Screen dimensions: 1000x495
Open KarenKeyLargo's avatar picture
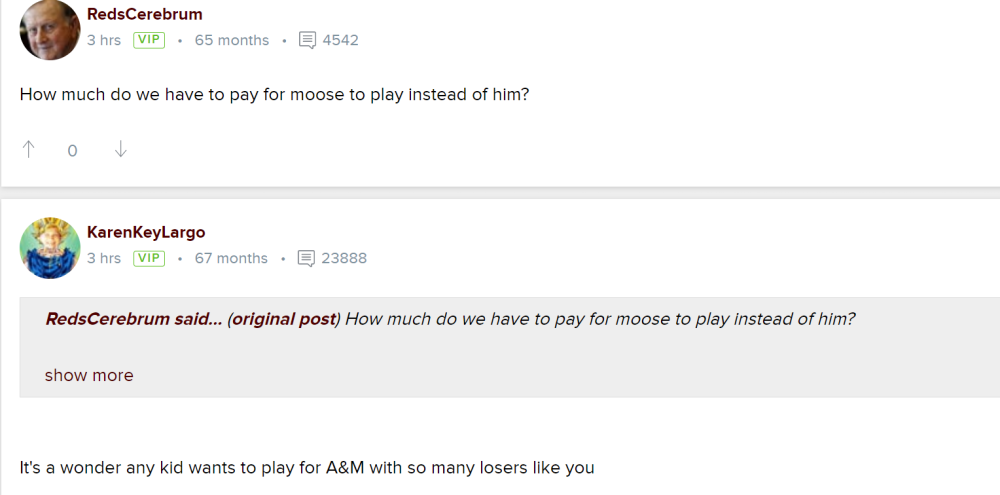(x=49, y=247)
